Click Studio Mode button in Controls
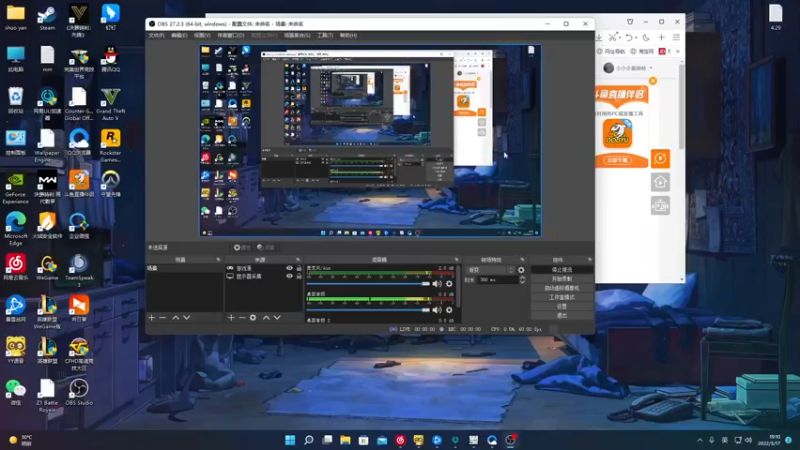800x450 pixels. pyautogui.click(x=562, y=297)
